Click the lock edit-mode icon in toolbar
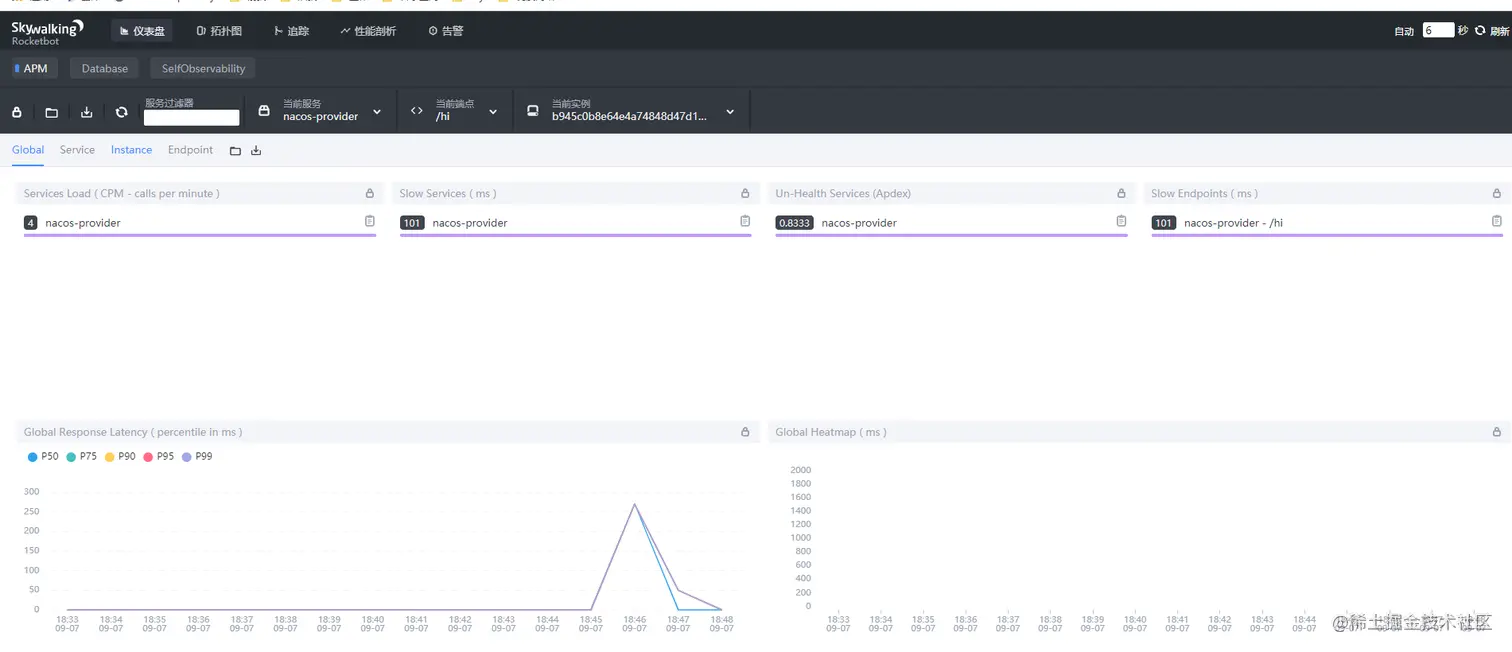This screenshot has height=652, width=1512. (17, 112)
